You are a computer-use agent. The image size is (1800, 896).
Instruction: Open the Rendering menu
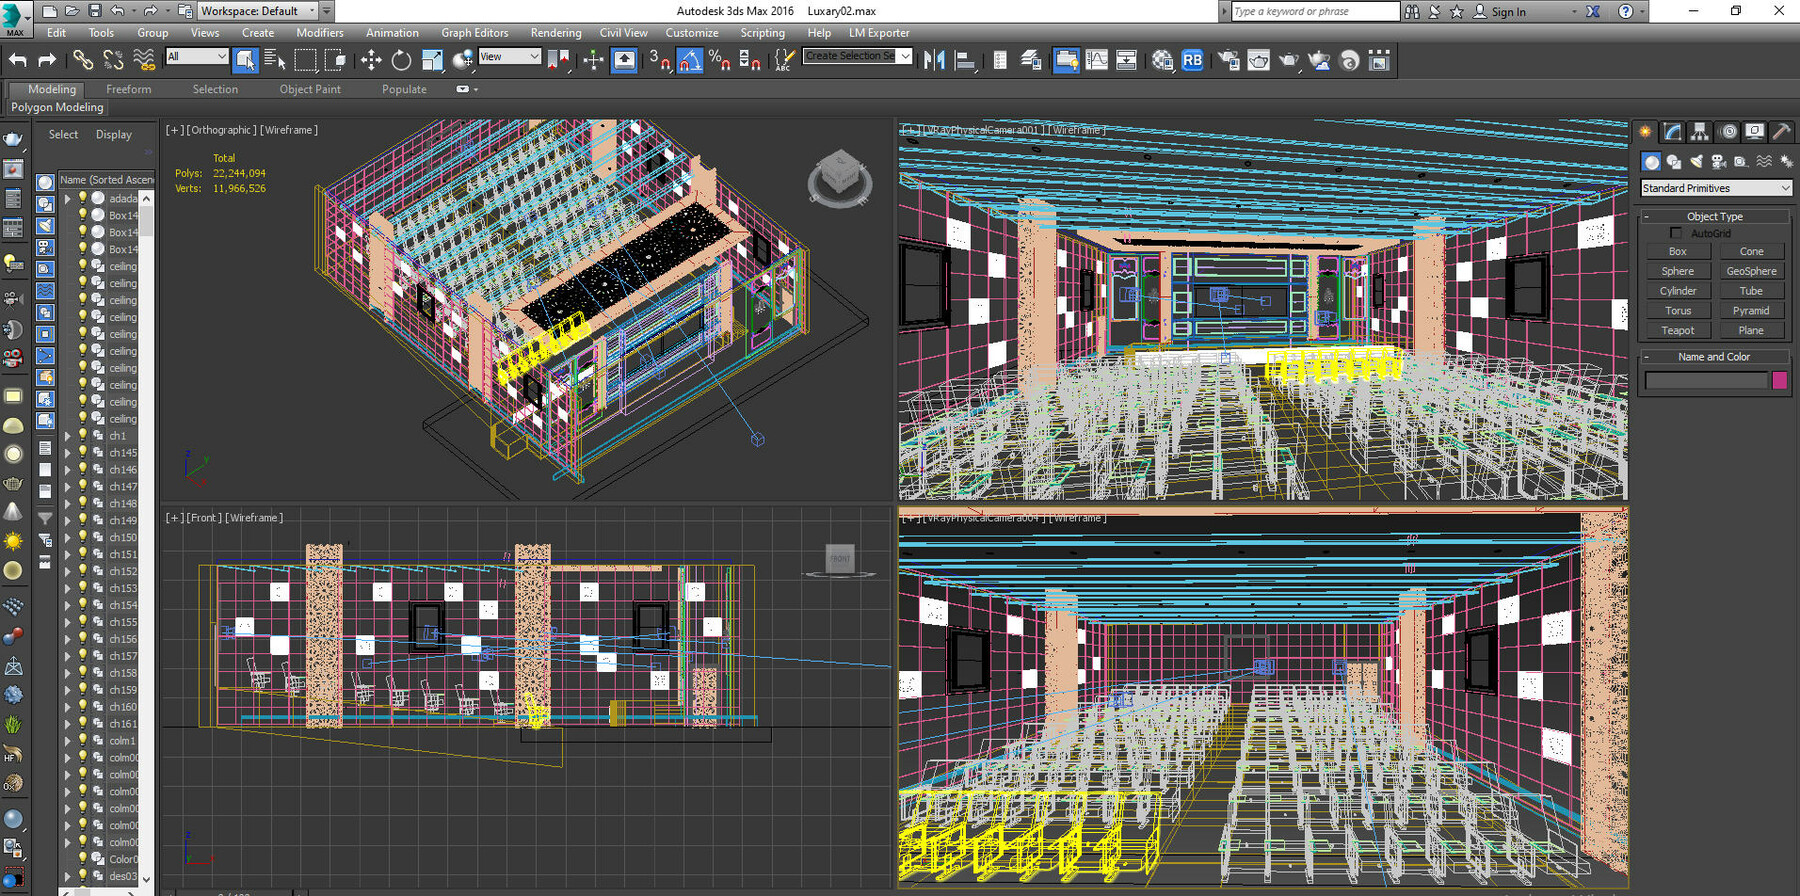click(x=555, y=33)
